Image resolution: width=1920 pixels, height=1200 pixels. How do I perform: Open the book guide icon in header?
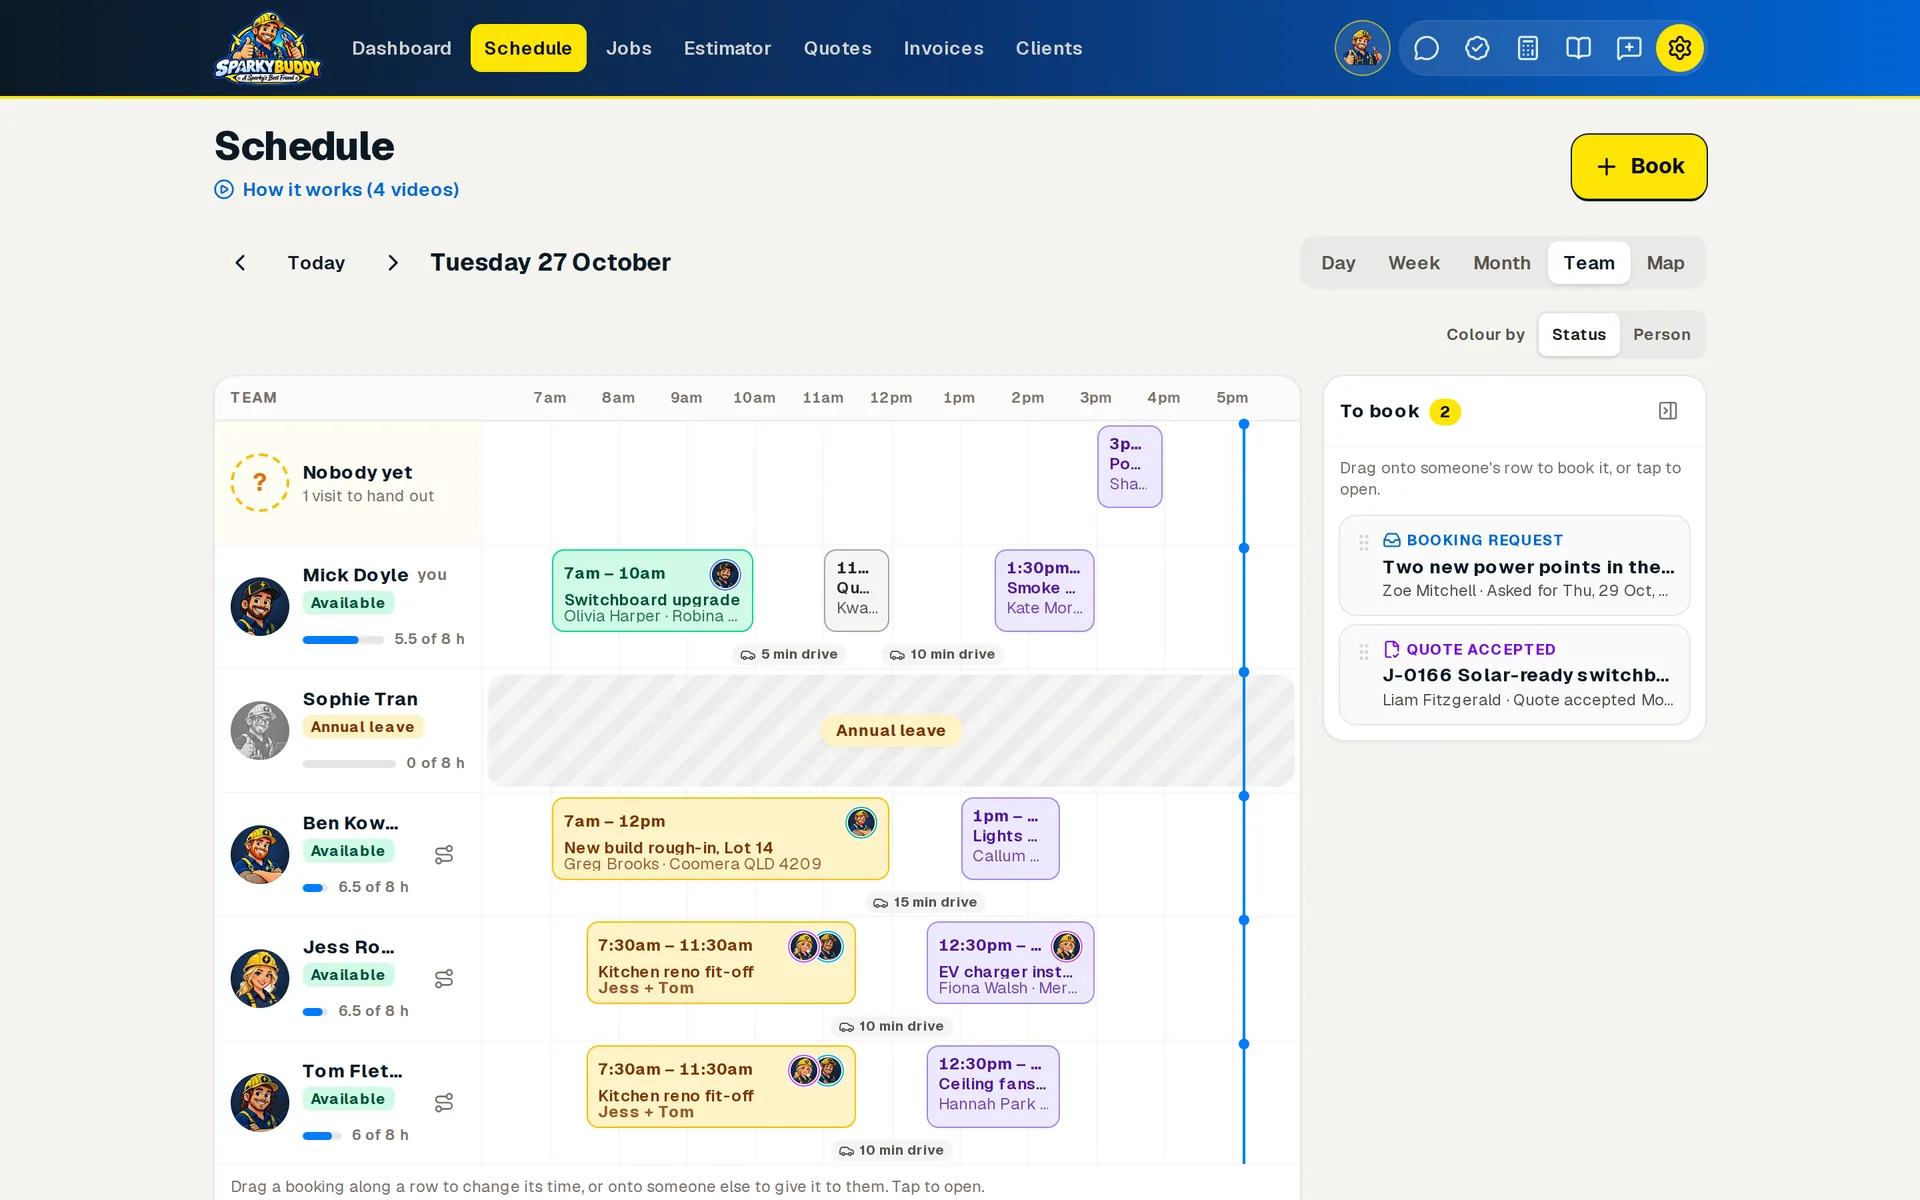coord(1578,48)
